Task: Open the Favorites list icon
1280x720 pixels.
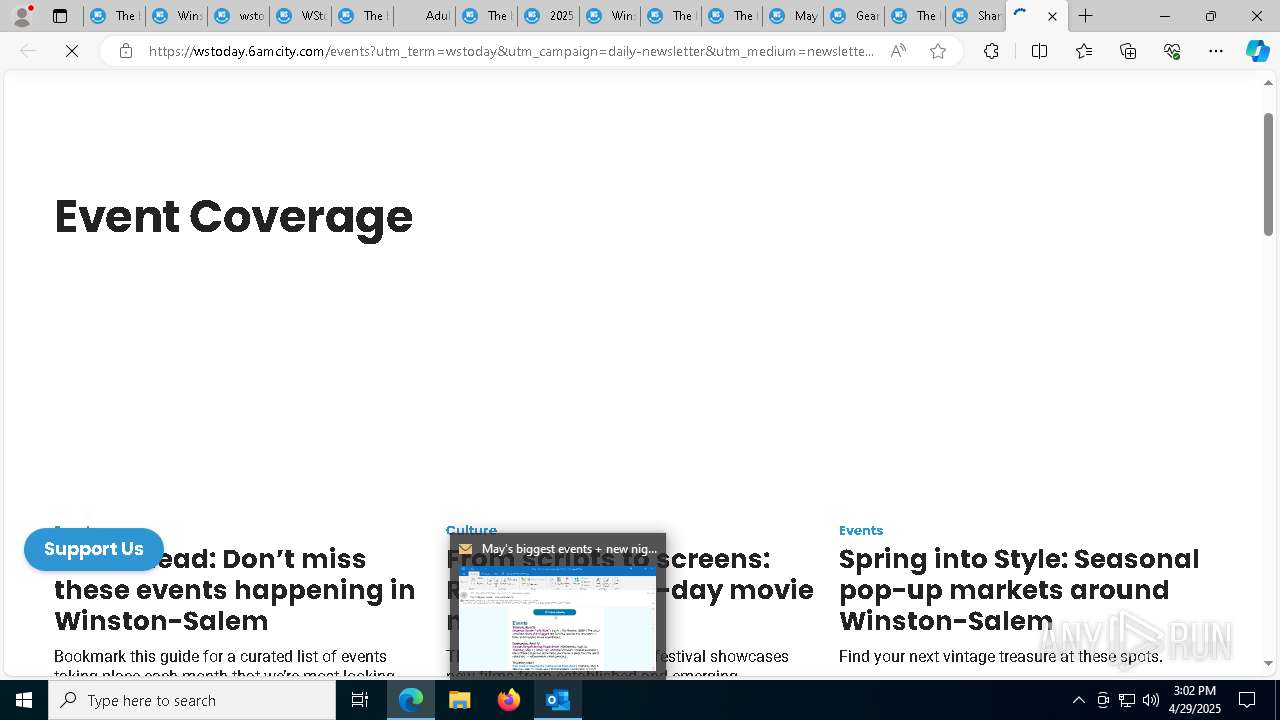Action: [1084, 51]
